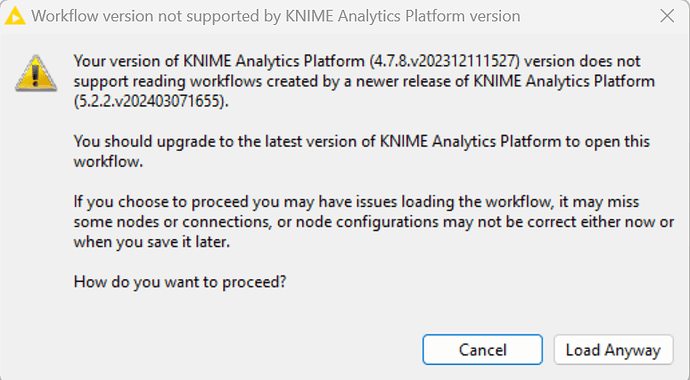This screenshot has width=690, height=380.
Task: Click 'version does not' at first line end
Action: pos(582,61)
